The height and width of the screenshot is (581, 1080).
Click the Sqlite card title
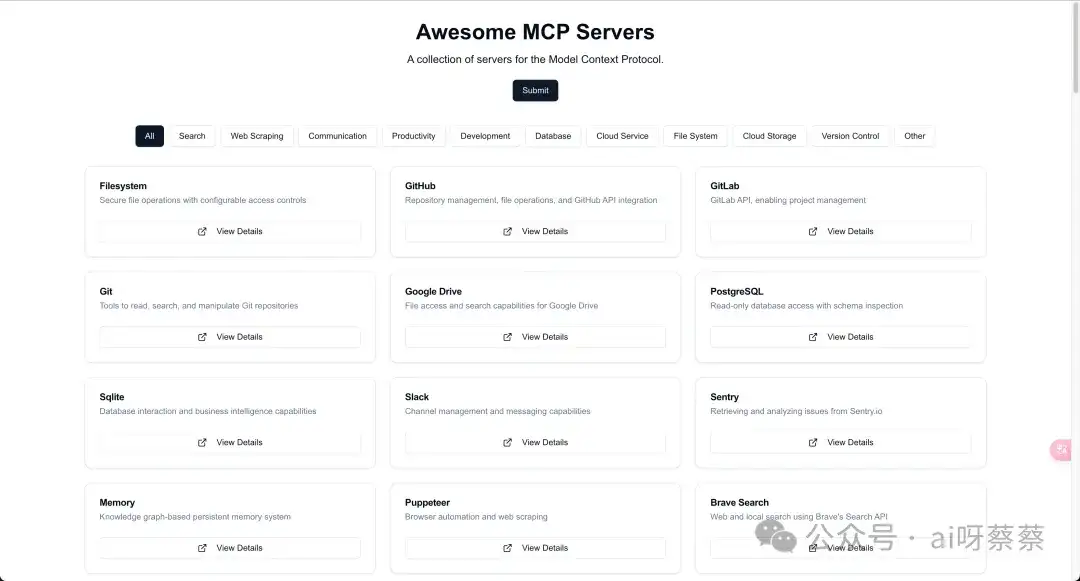[112, 397]
